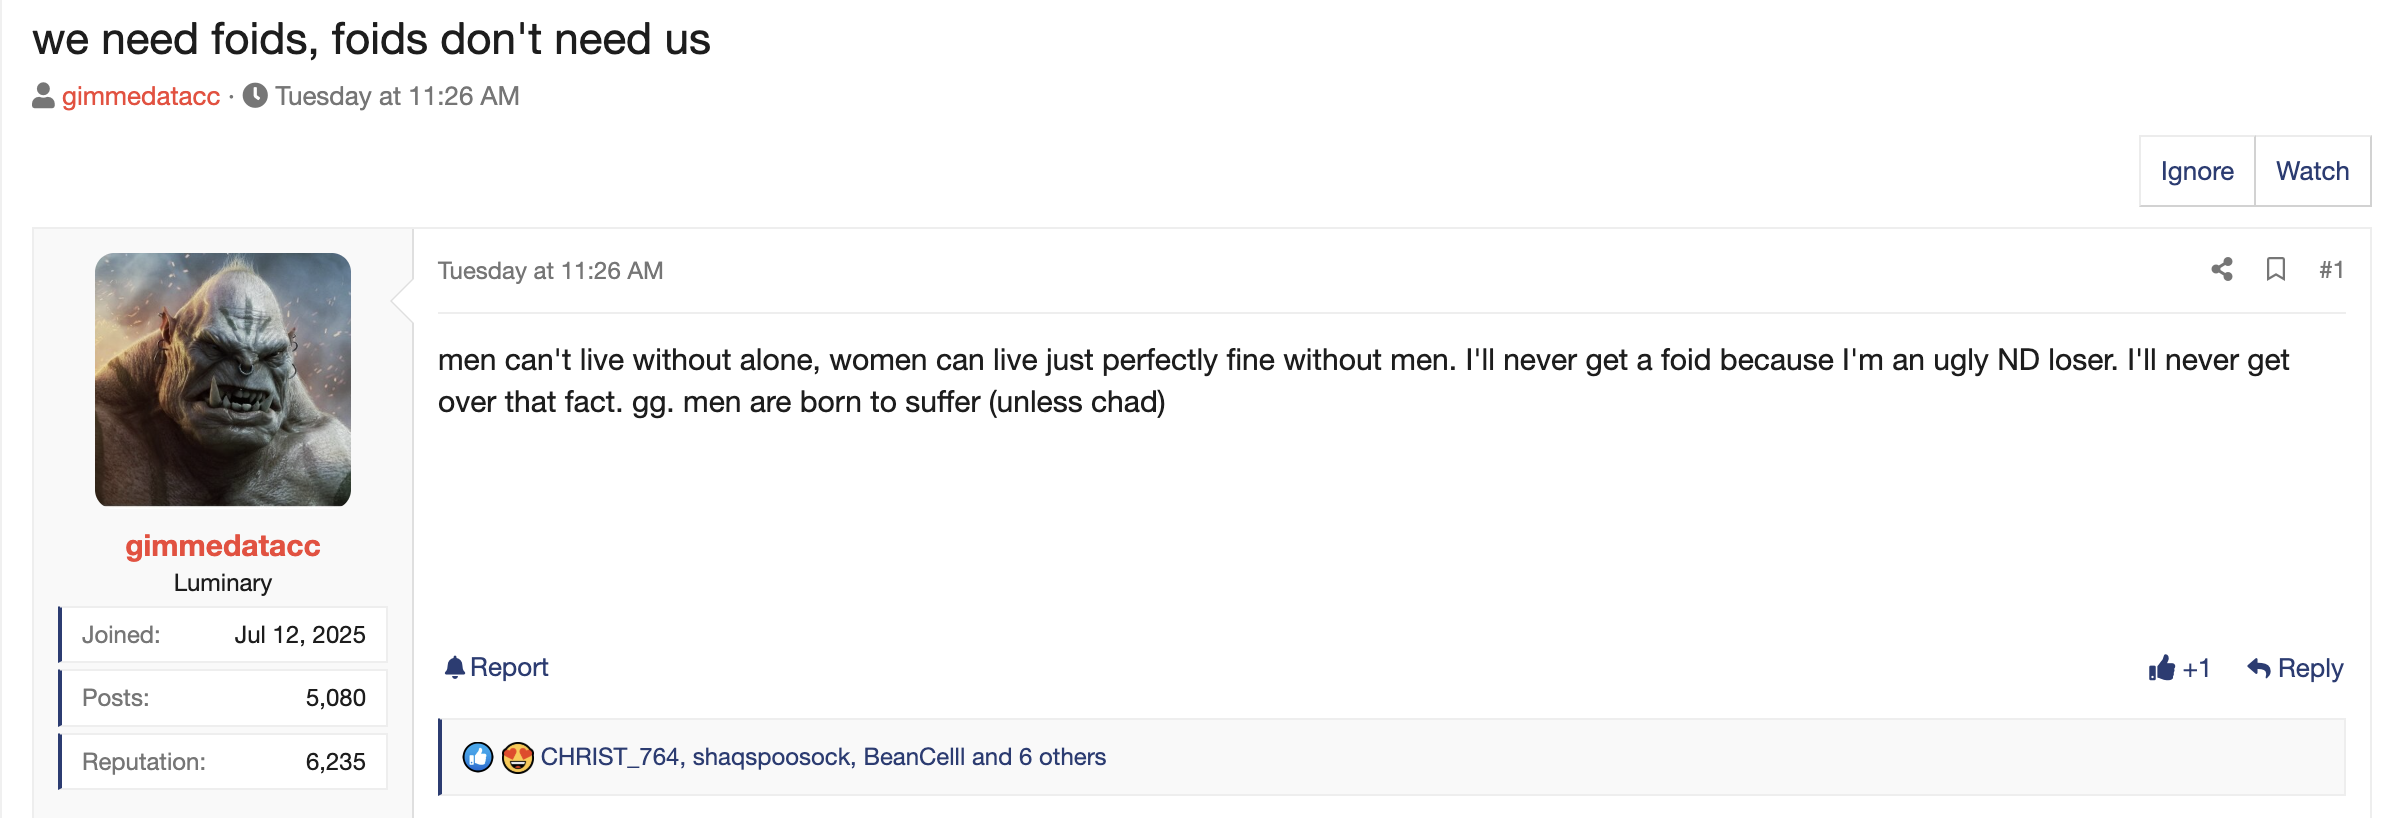The height and width of the screenshot is (818, 2384).
Task: Click the thumbs-up +1 like icon
Action: coord(2162,668)
